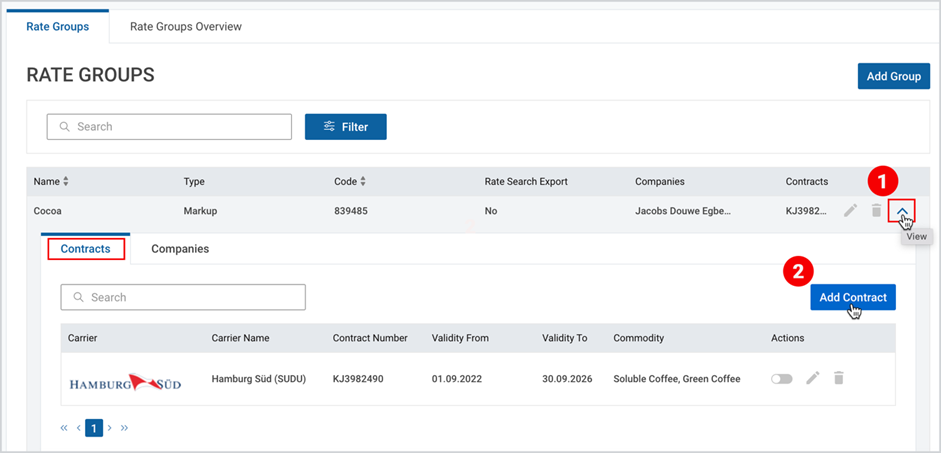Toggle the KJ3982490 contract switch
This screenshot has height=453, width=941.
point(782,379)
